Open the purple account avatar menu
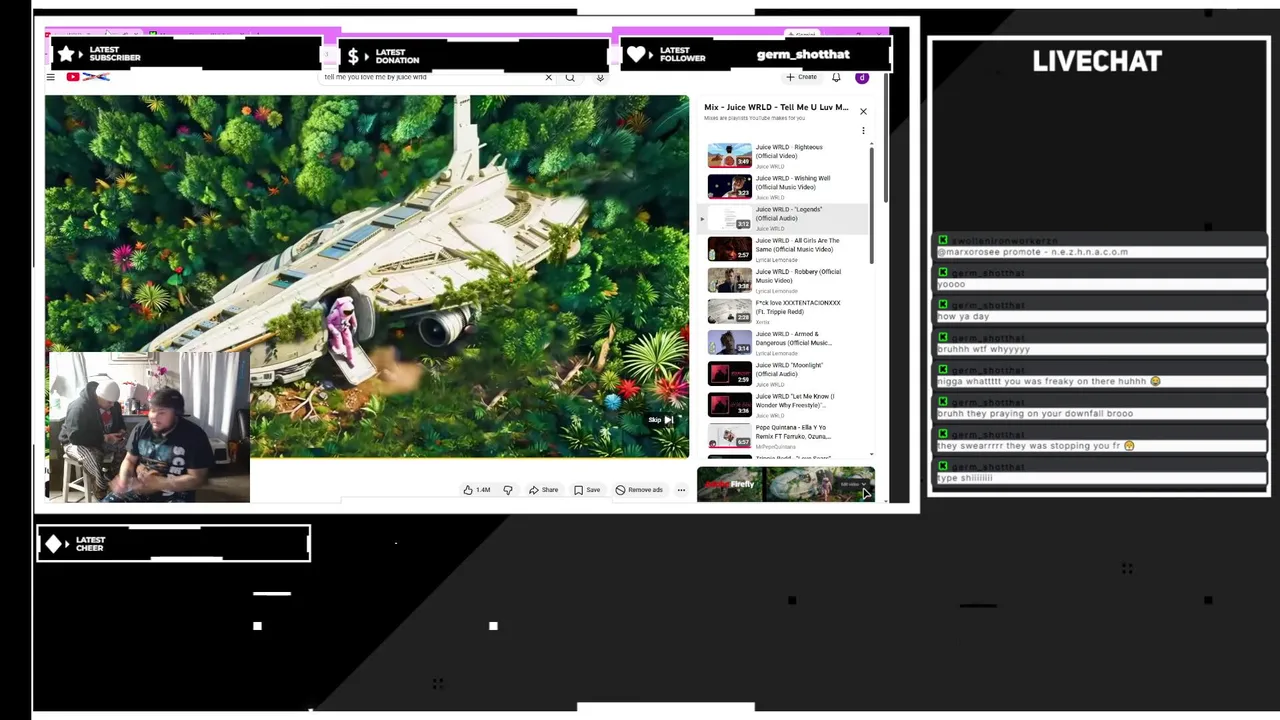This screenshot has height=720, width=1280. (862, 77)
